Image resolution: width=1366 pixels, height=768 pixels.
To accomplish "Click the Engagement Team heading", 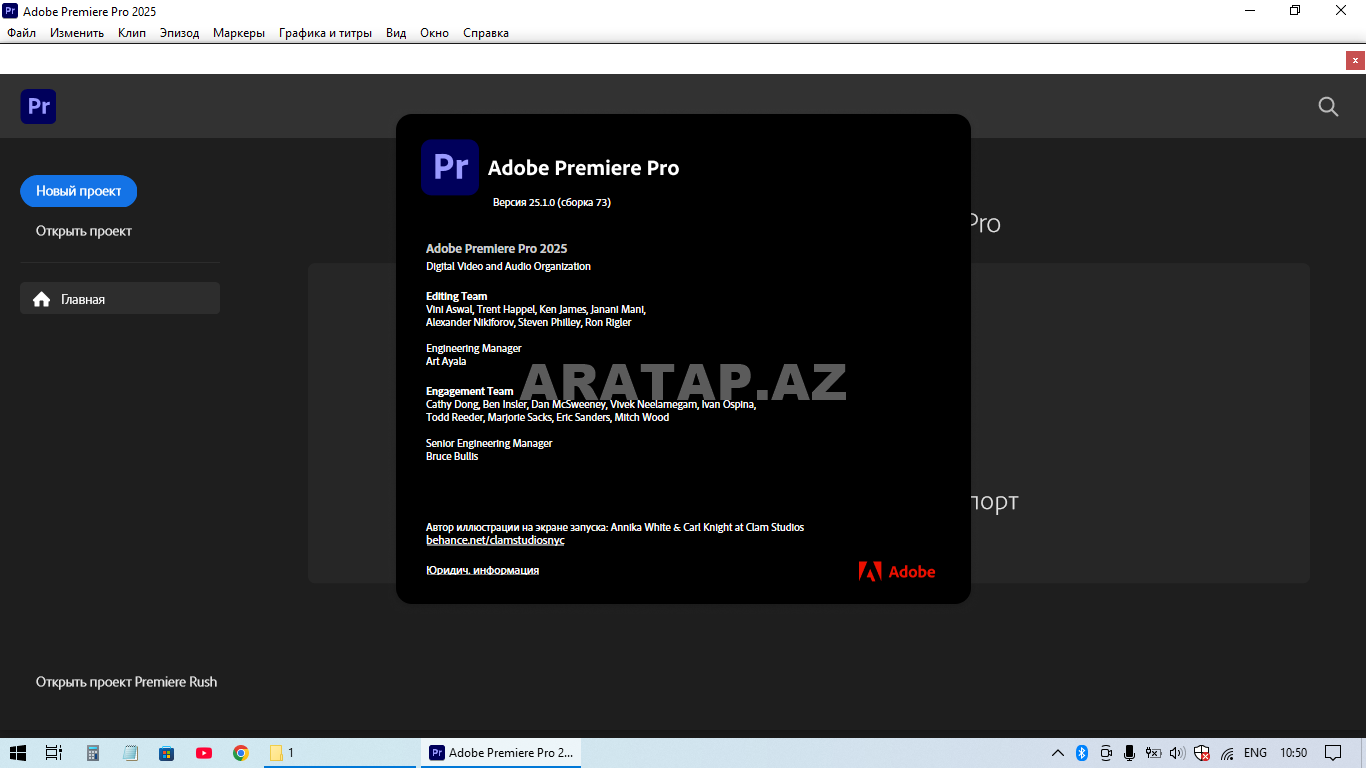I will (x=470, y=391).
